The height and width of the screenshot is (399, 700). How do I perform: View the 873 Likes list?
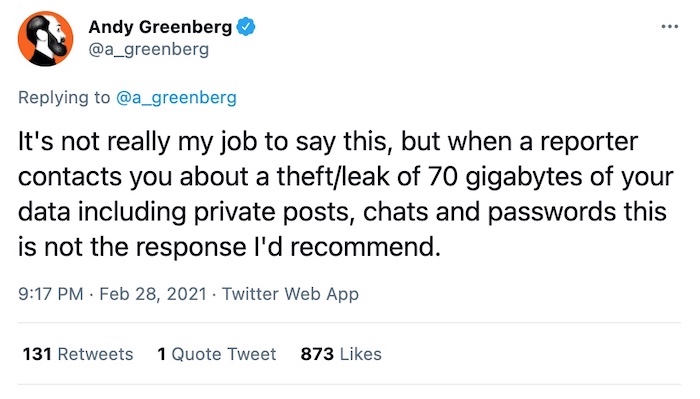341,354
